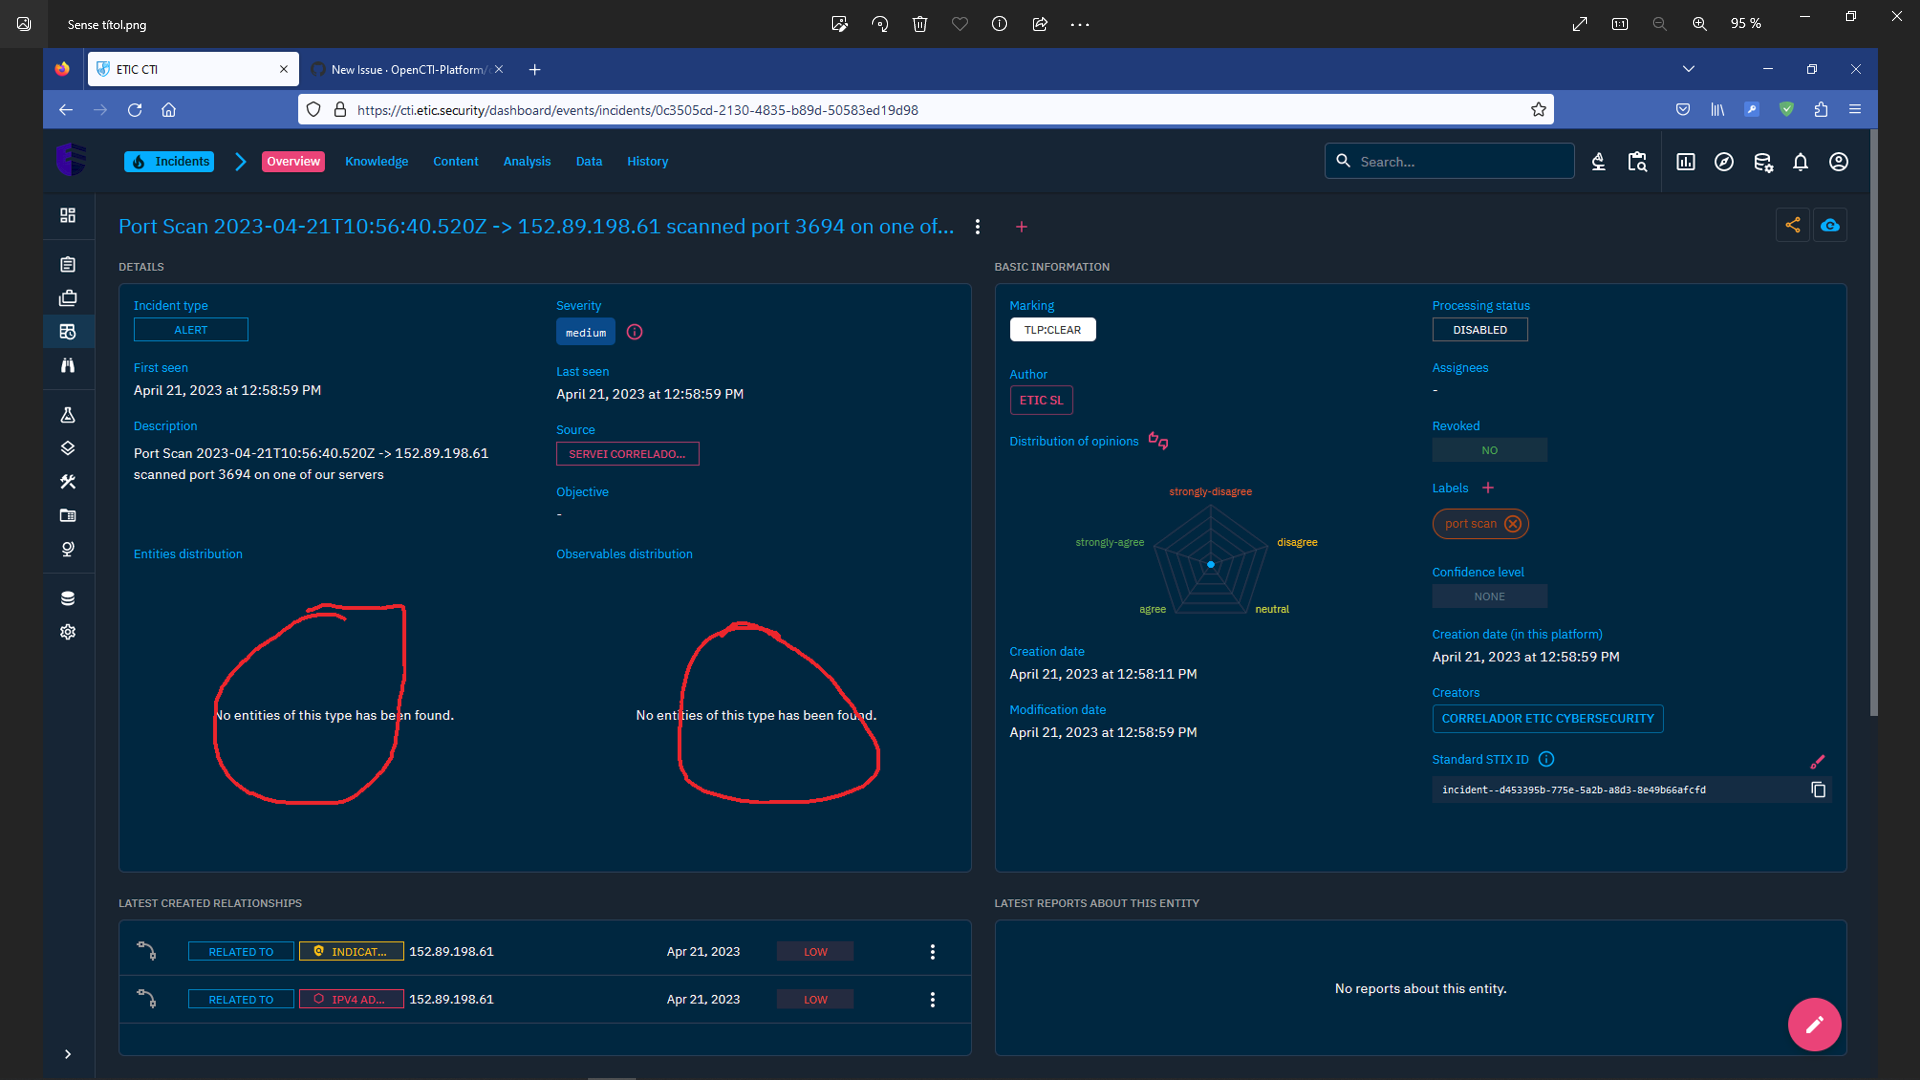Open three-dot menu beside incident title
The height and width of the screenshot is (1080, 1920).
[977, 227]
